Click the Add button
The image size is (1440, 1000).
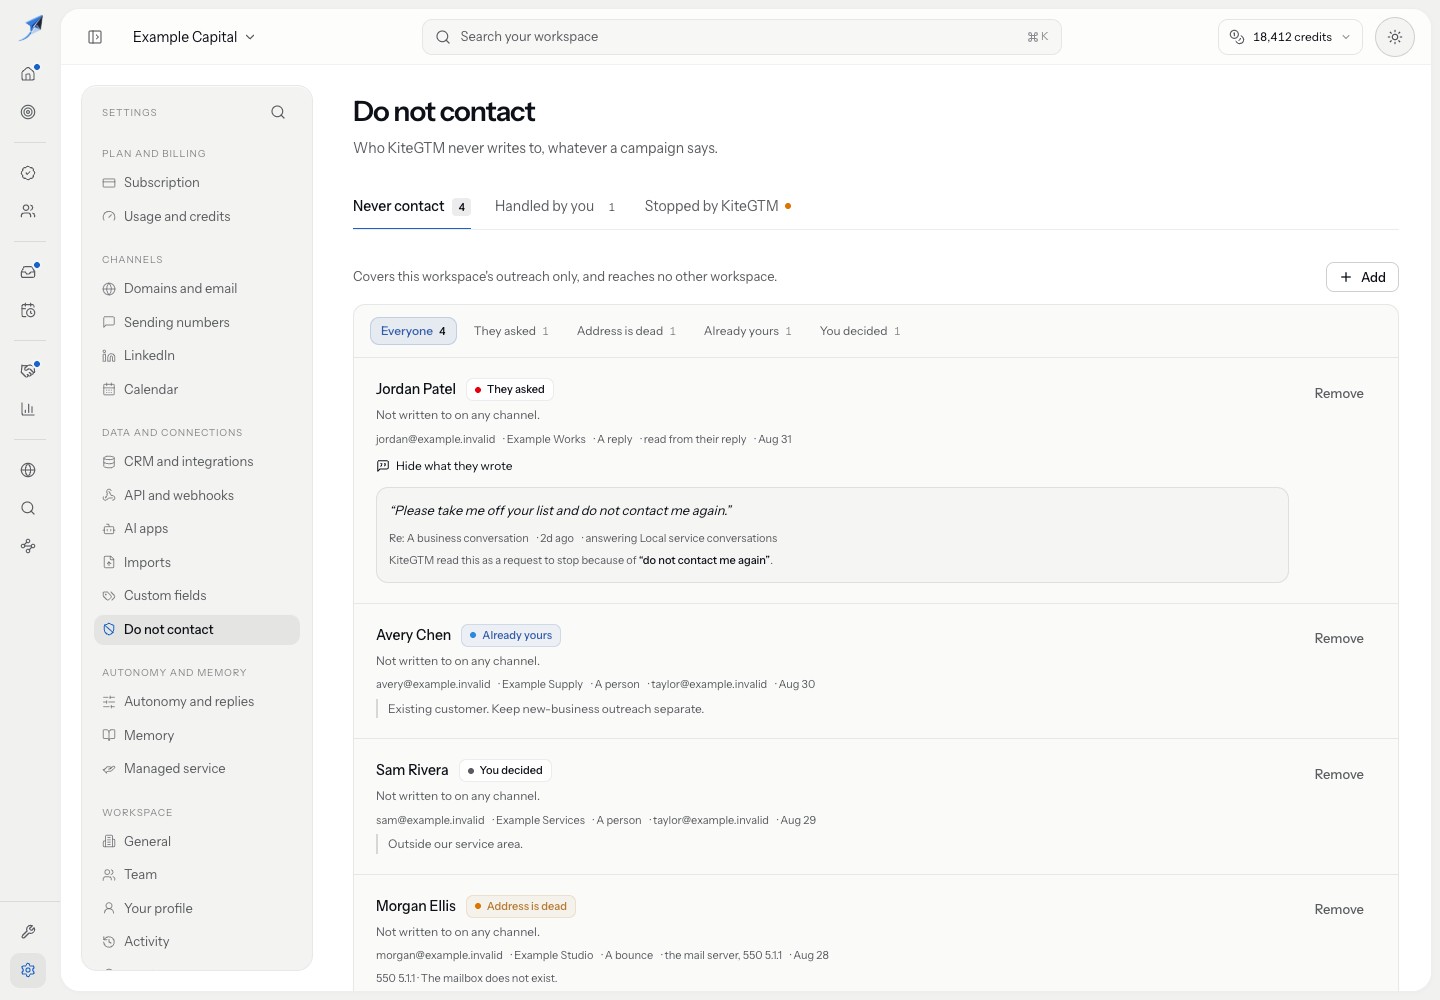[1362, 277]
